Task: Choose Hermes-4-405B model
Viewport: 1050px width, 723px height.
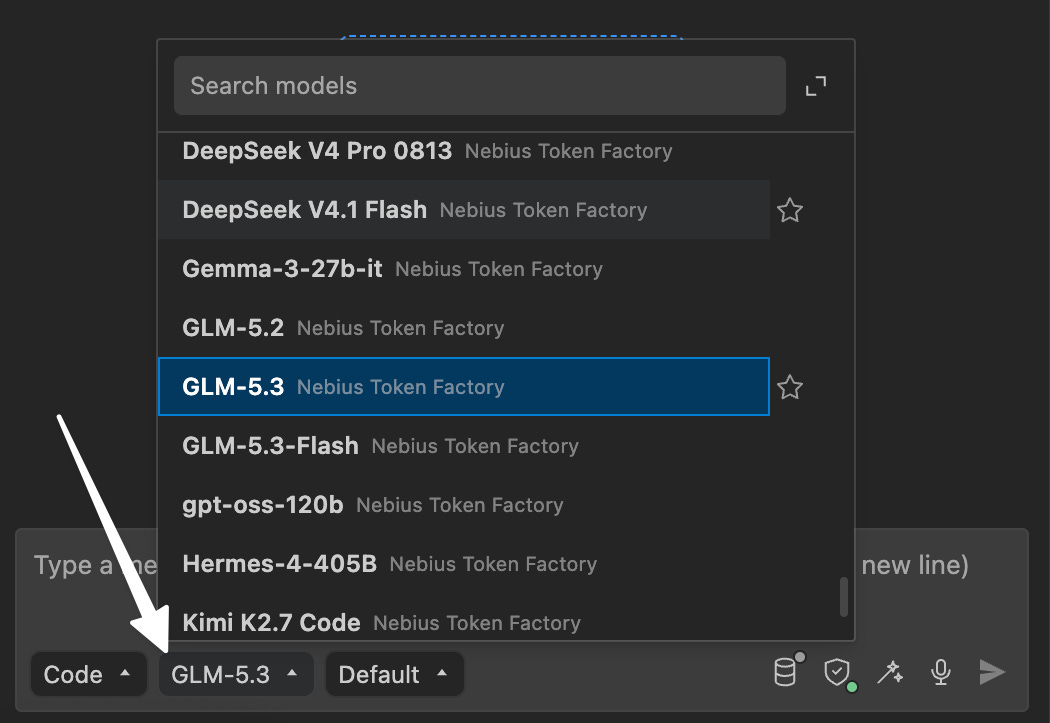Action: point(464,564)
